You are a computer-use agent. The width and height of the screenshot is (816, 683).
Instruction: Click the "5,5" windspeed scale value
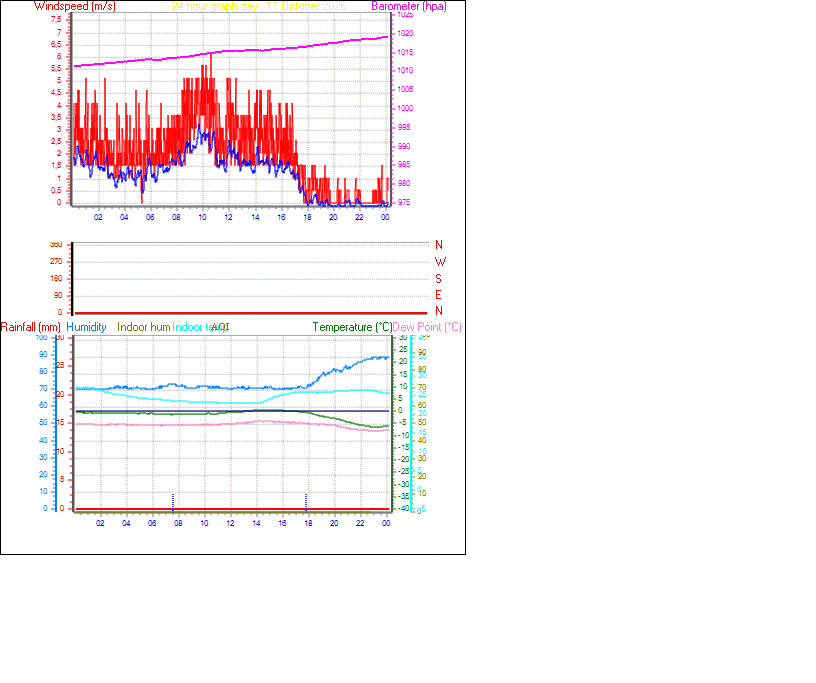[56, 68]
